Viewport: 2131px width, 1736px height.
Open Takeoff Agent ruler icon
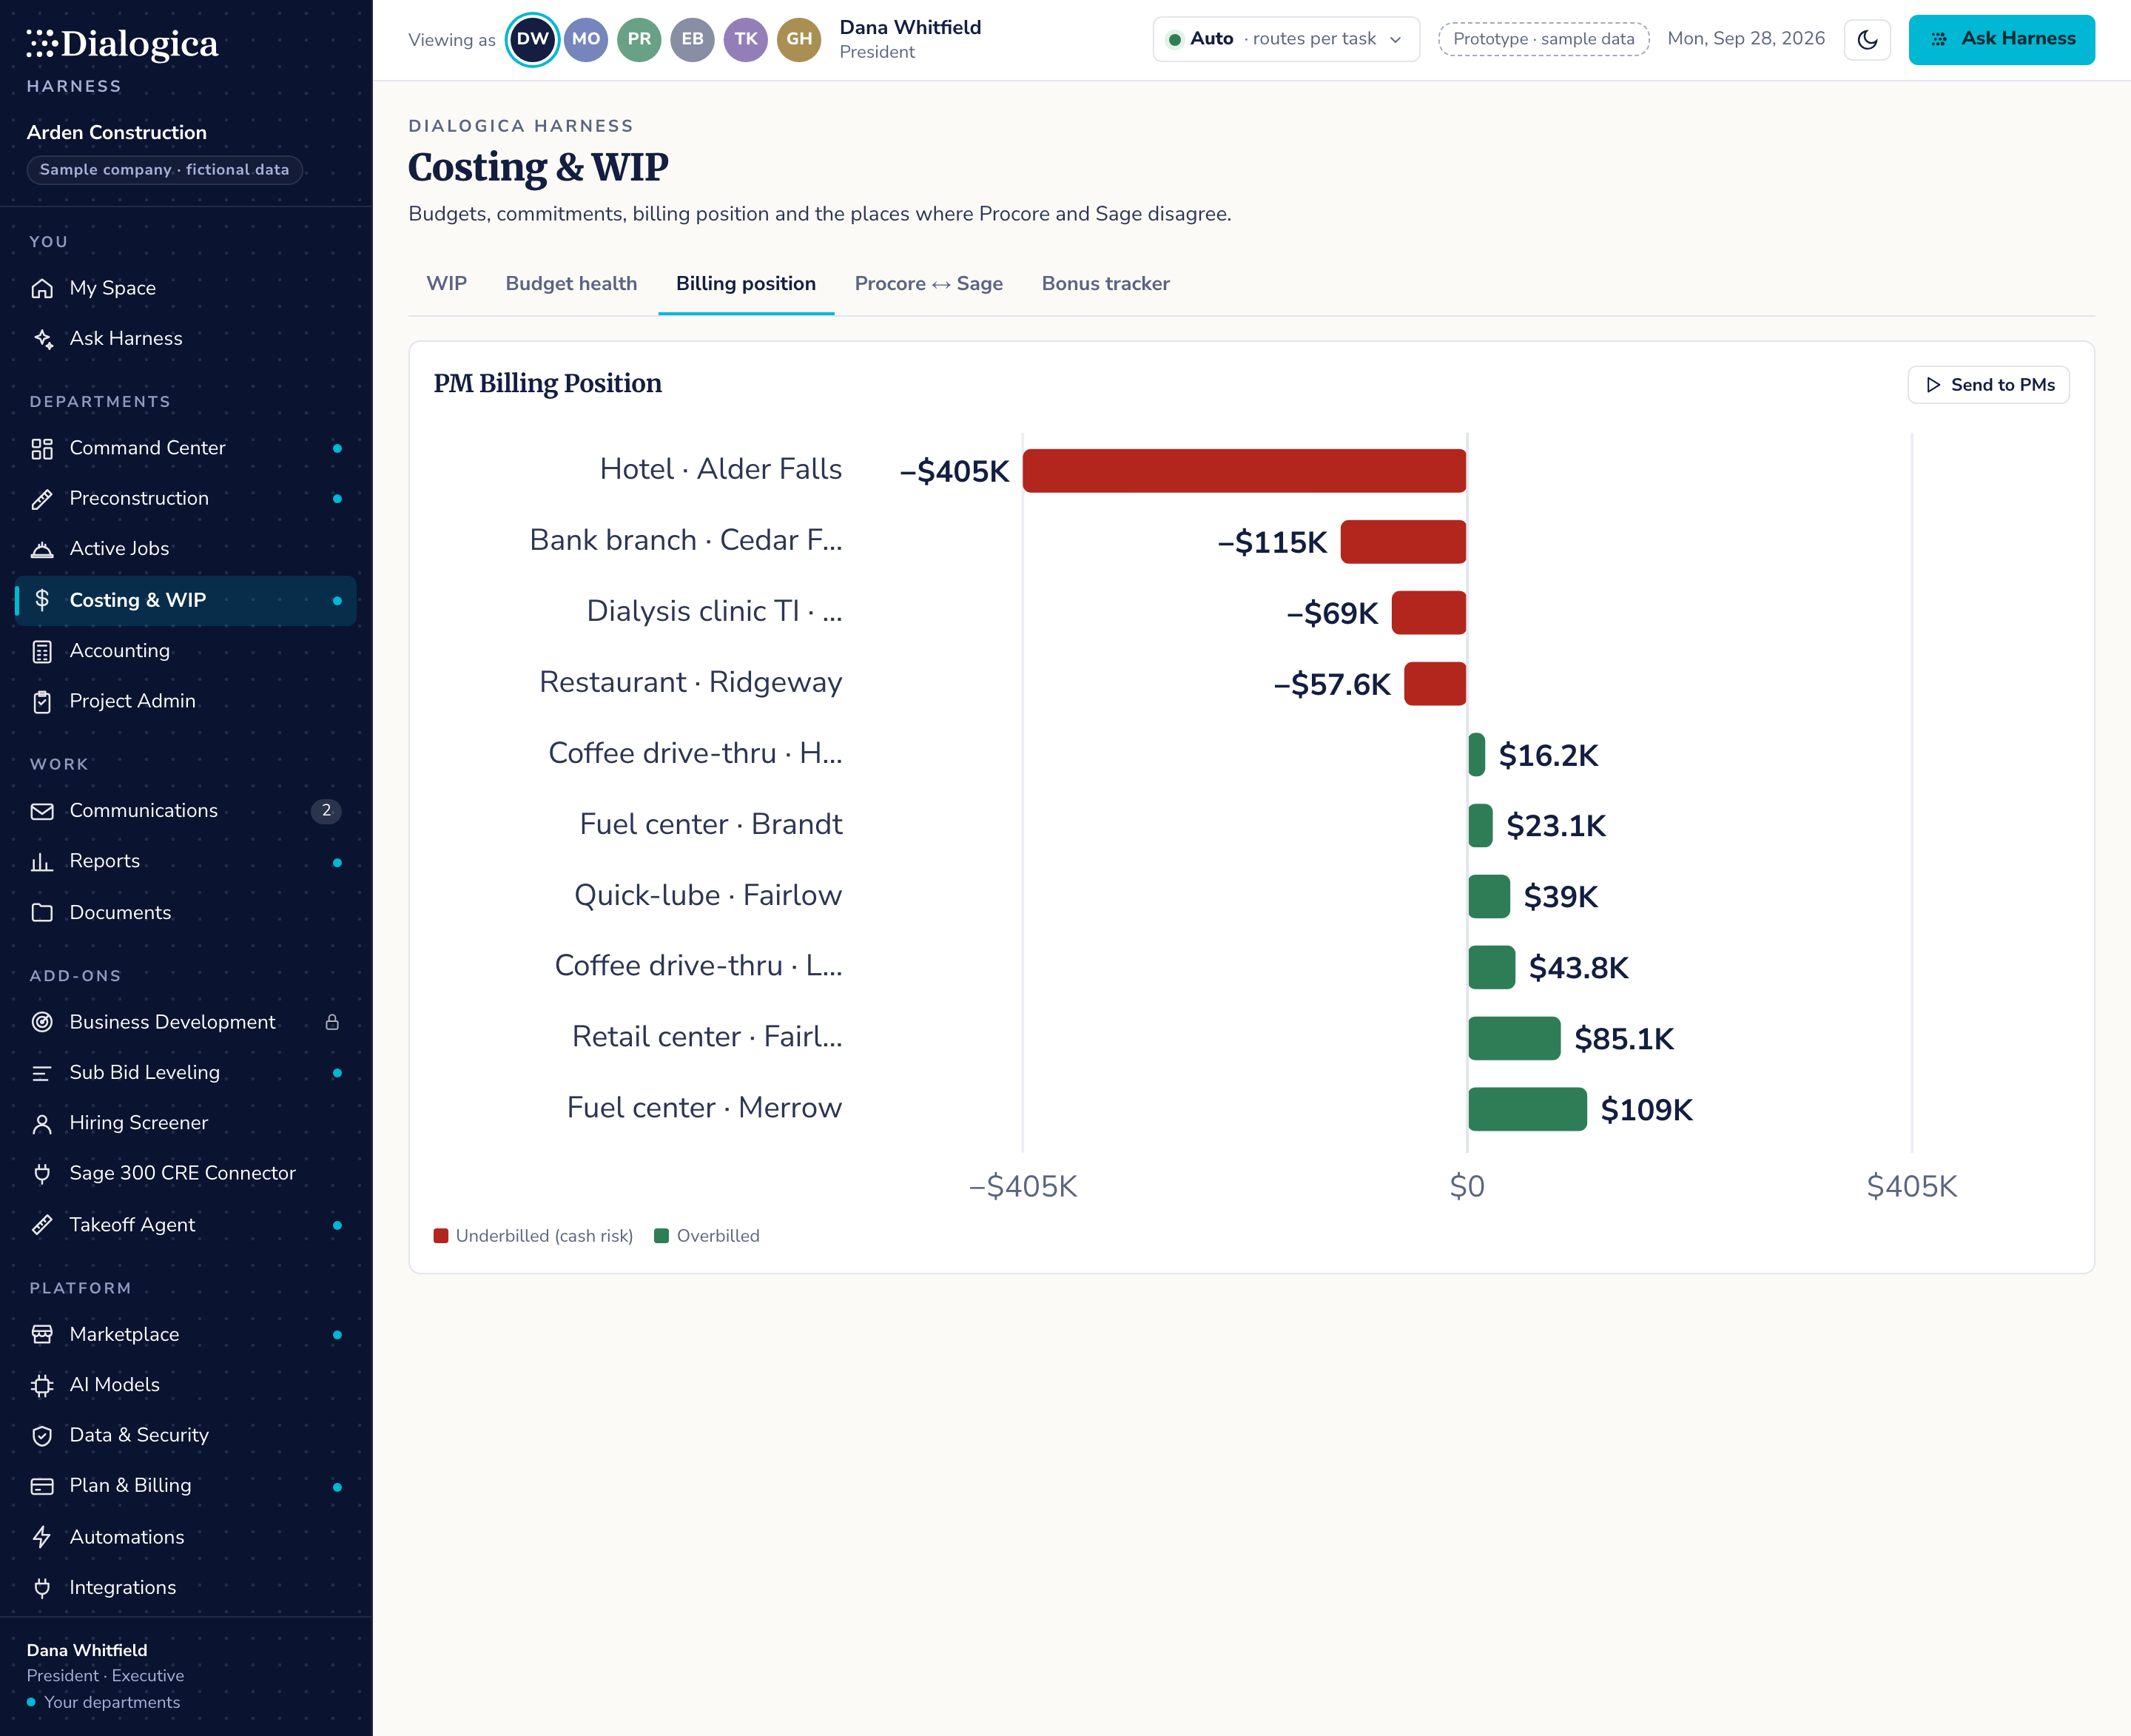point(42,1225)
